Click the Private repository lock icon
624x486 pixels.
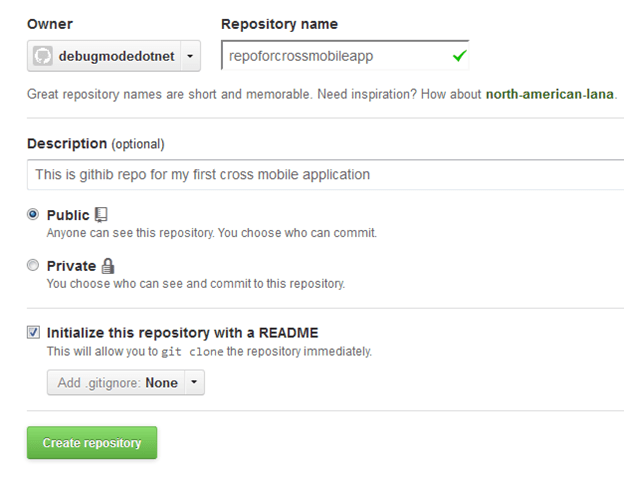coord(107,266)
